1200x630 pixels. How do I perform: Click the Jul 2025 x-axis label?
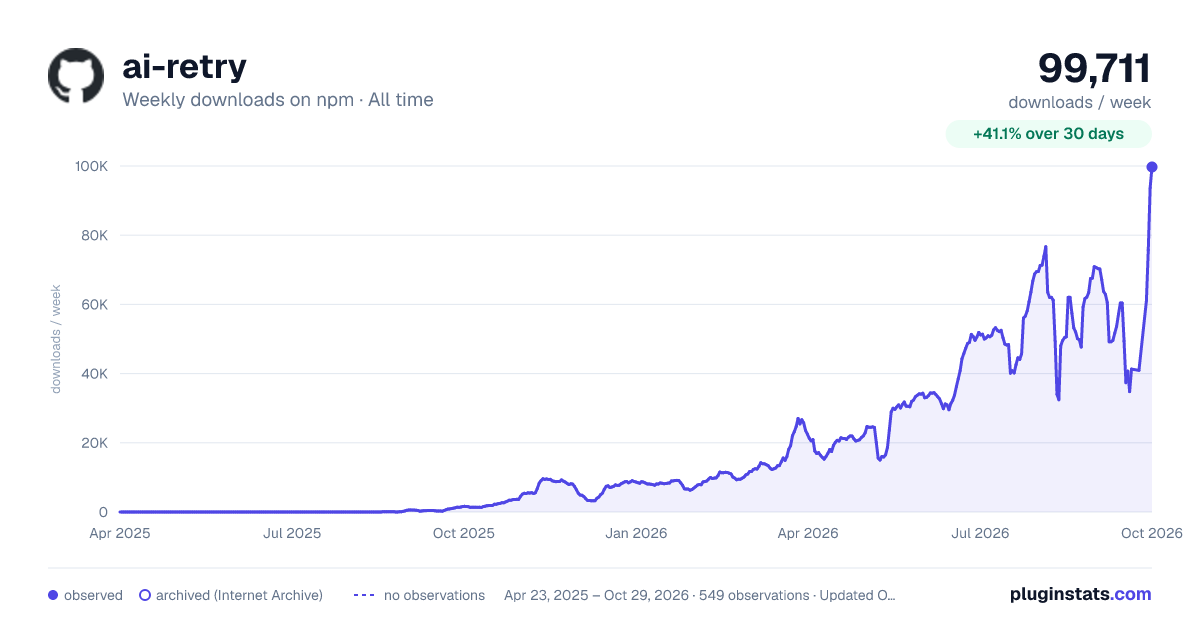point(292,533)
